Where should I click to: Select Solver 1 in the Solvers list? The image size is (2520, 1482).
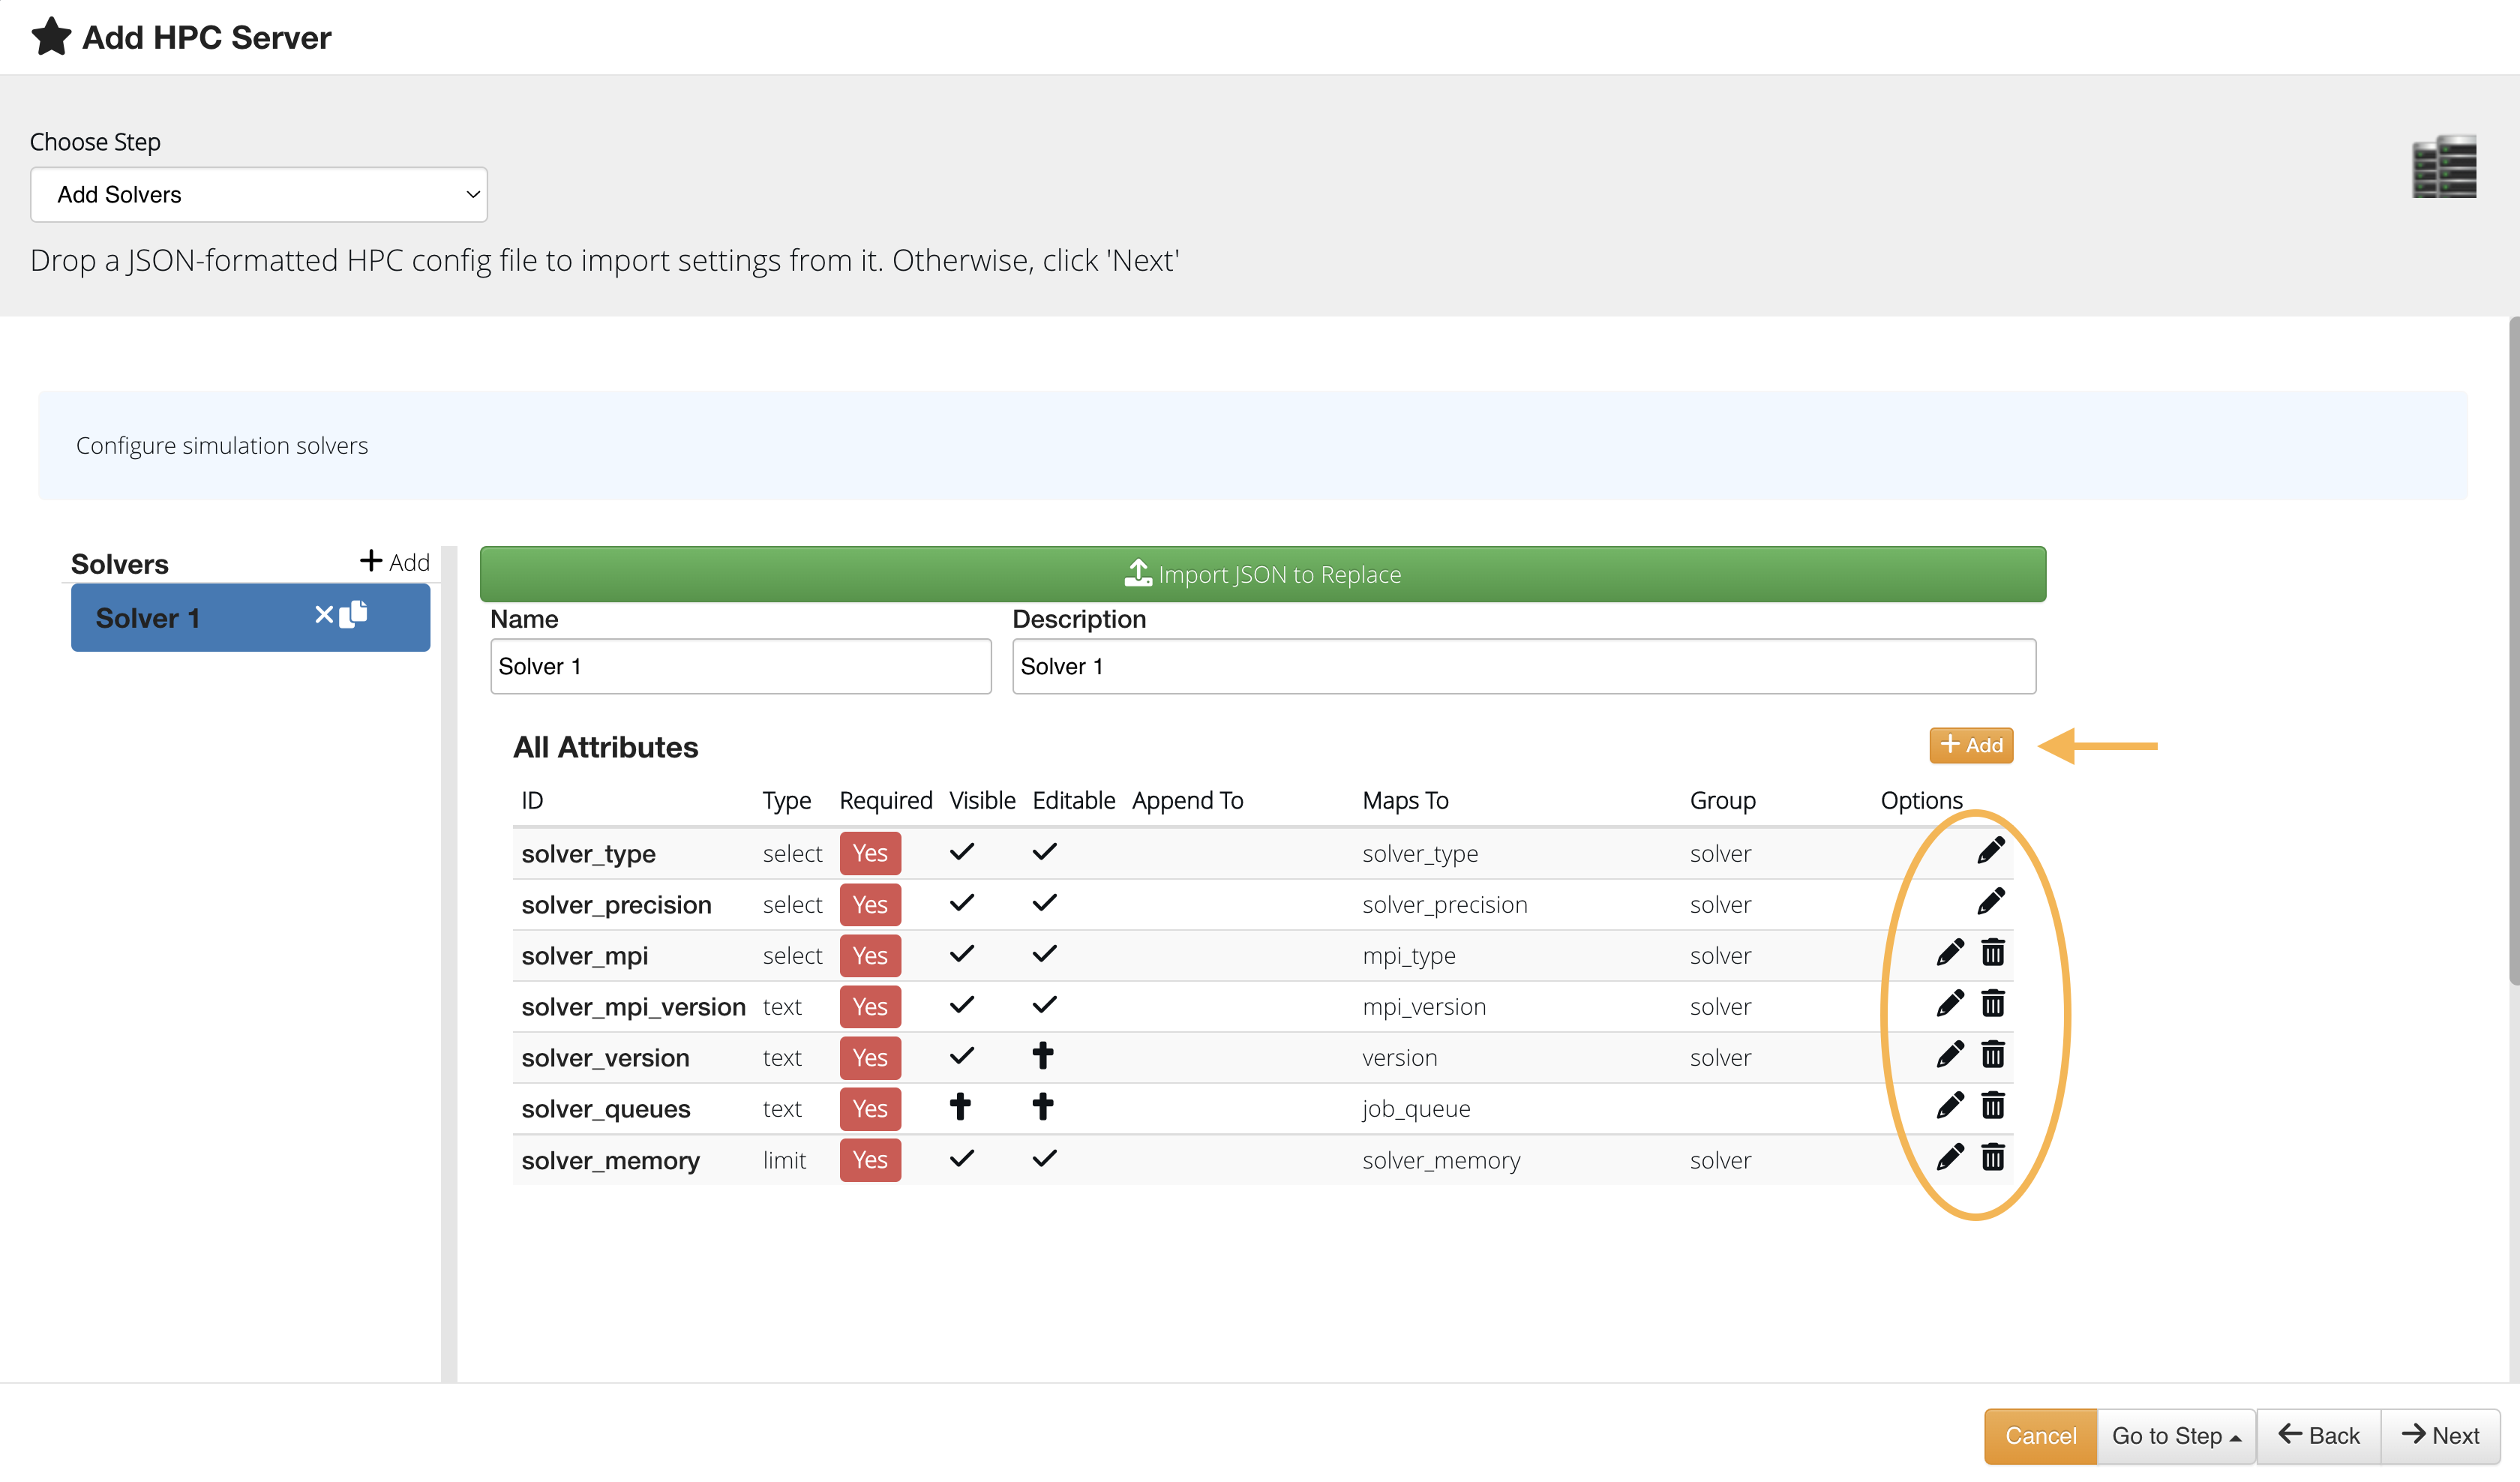180,618
